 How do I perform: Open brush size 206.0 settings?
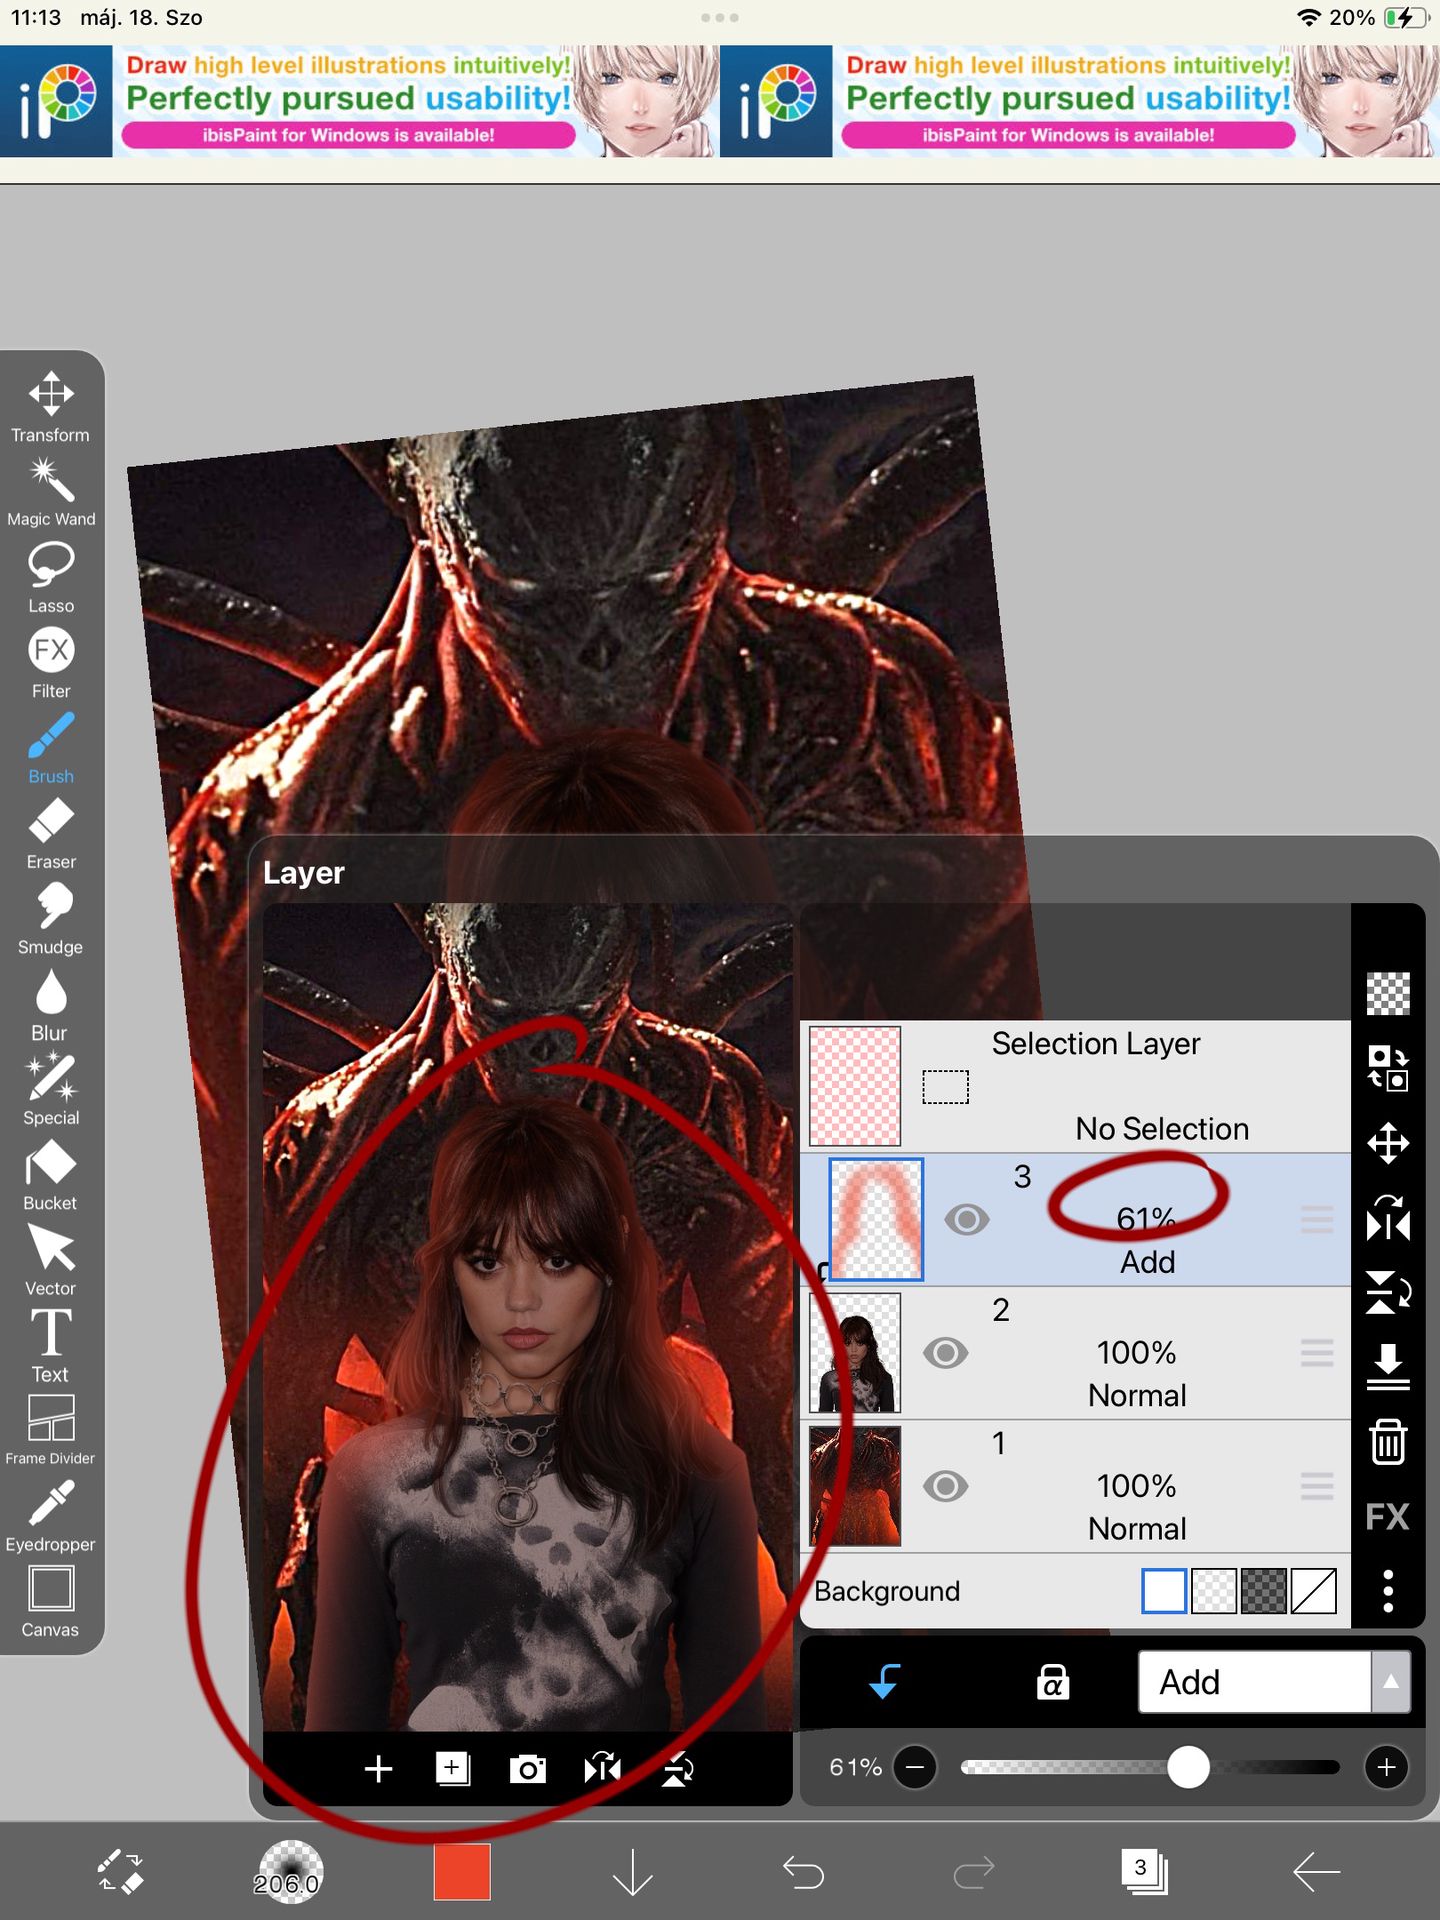pos(290,1872)
